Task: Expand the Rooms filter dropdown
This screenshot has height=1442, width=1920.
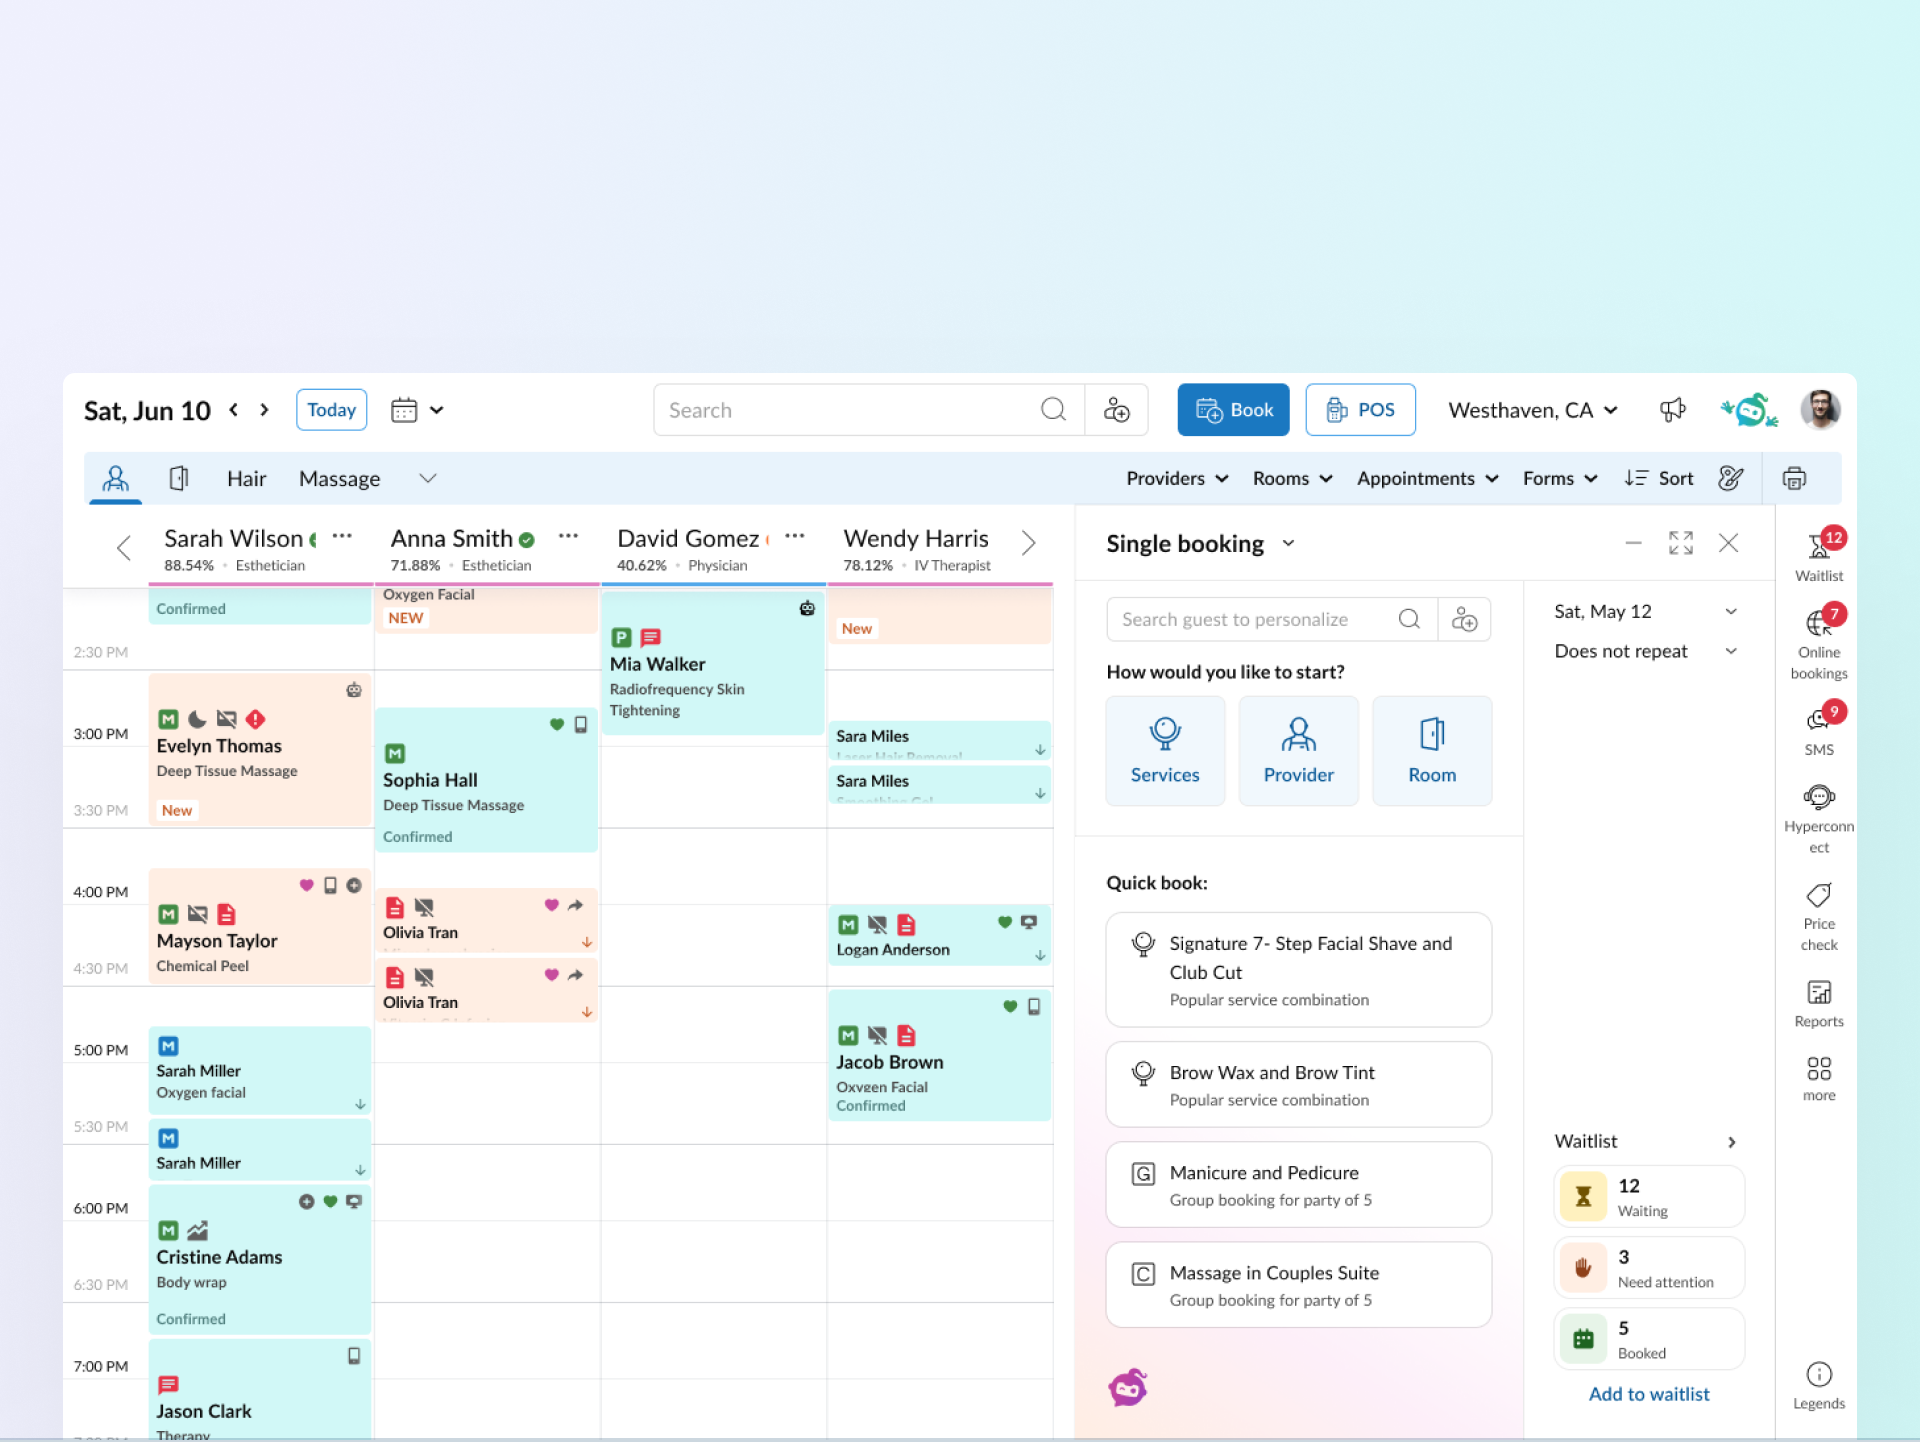Action: click(1293, 478)
